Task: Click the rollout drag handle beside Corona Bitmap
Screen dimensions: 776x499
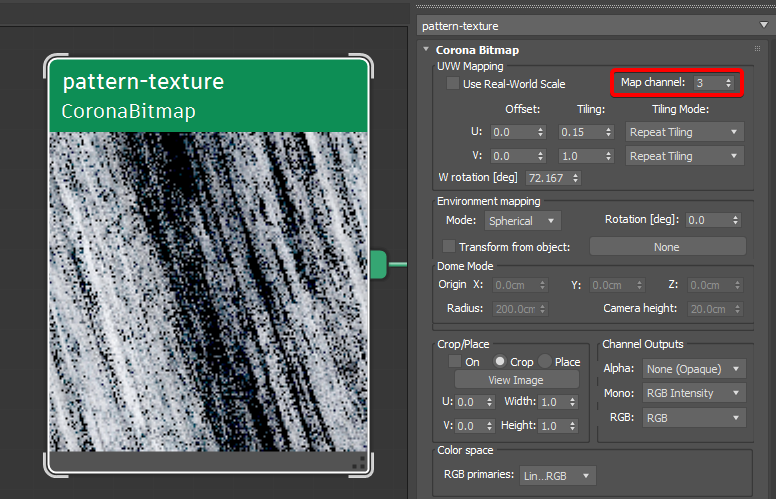Action: pyautogui.click(x=757, y=49)
